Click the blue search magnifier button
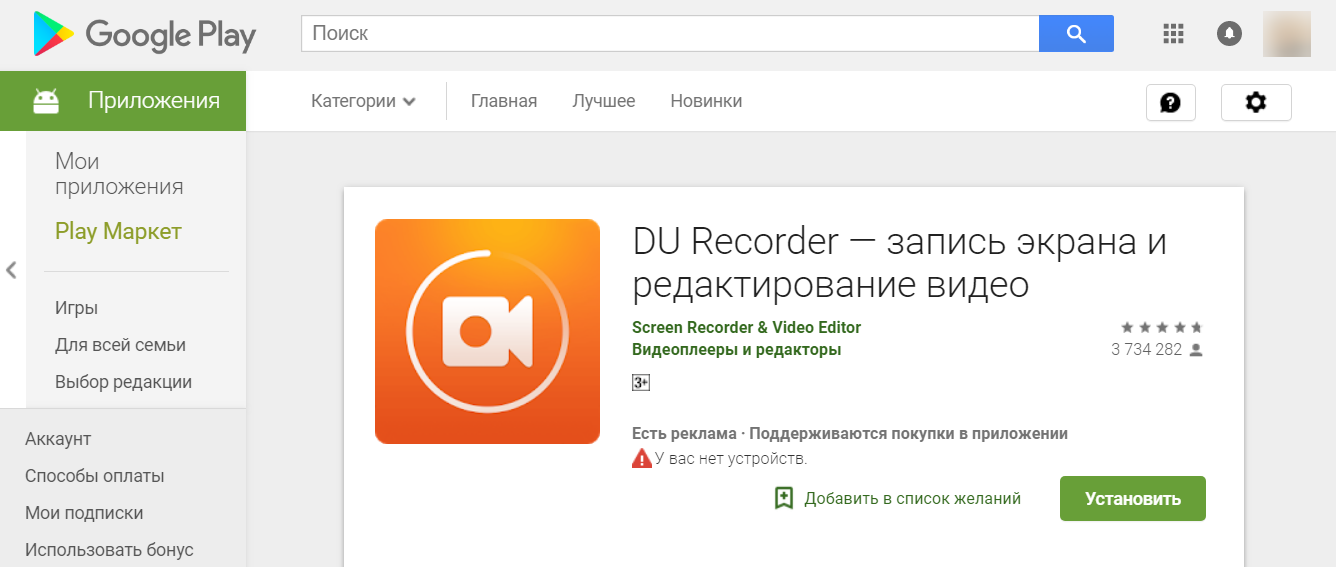 click(x=1076, y=34)
